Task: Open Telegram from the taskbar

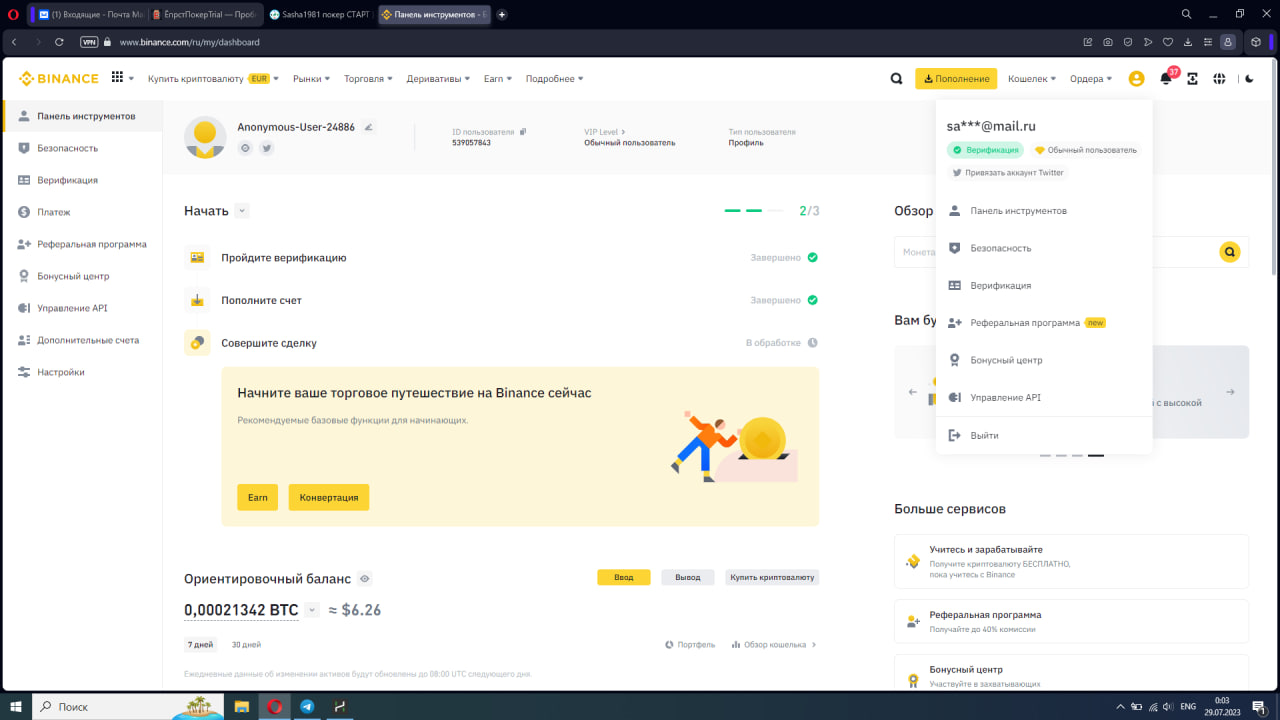Action: tap(307, 706)
